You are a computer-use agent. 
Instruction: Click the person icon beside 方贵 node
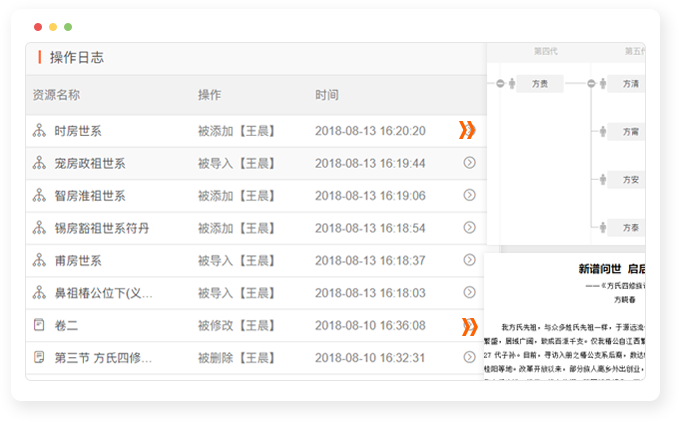[x=513, y=84]
